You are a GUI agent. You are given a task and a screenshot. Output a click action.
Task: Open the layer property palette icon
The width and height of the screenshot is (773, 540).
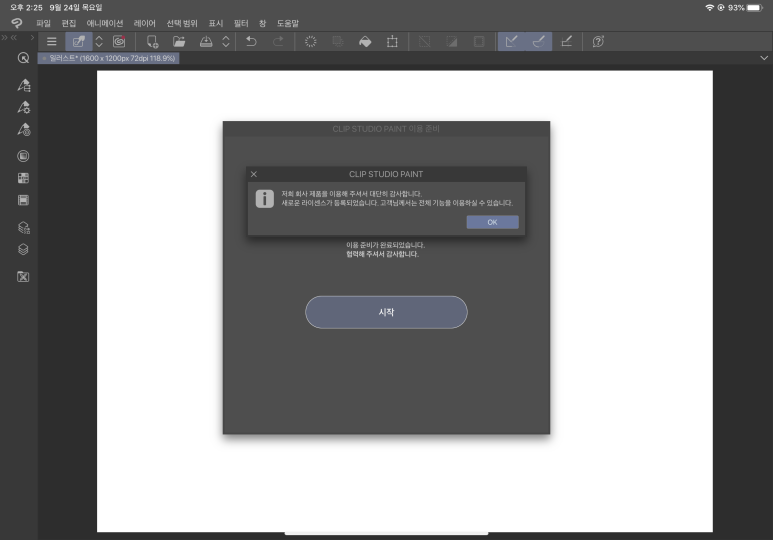24,227
